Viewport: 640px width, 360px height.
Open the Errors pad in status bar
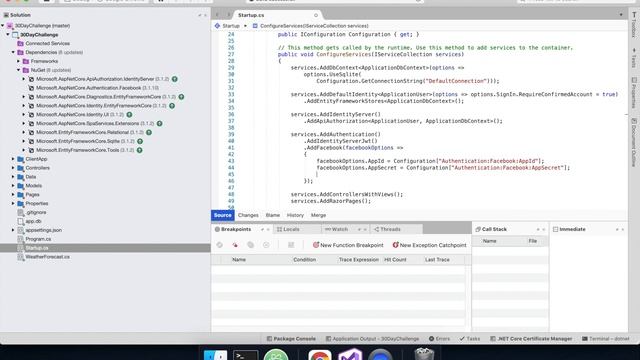[x=439, y=339]
